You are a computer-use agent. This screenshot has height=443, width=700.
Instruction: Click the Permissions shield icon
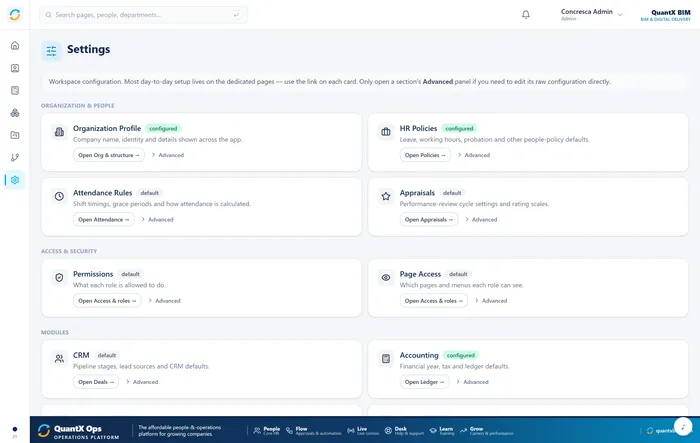click(x=59, y=277)
